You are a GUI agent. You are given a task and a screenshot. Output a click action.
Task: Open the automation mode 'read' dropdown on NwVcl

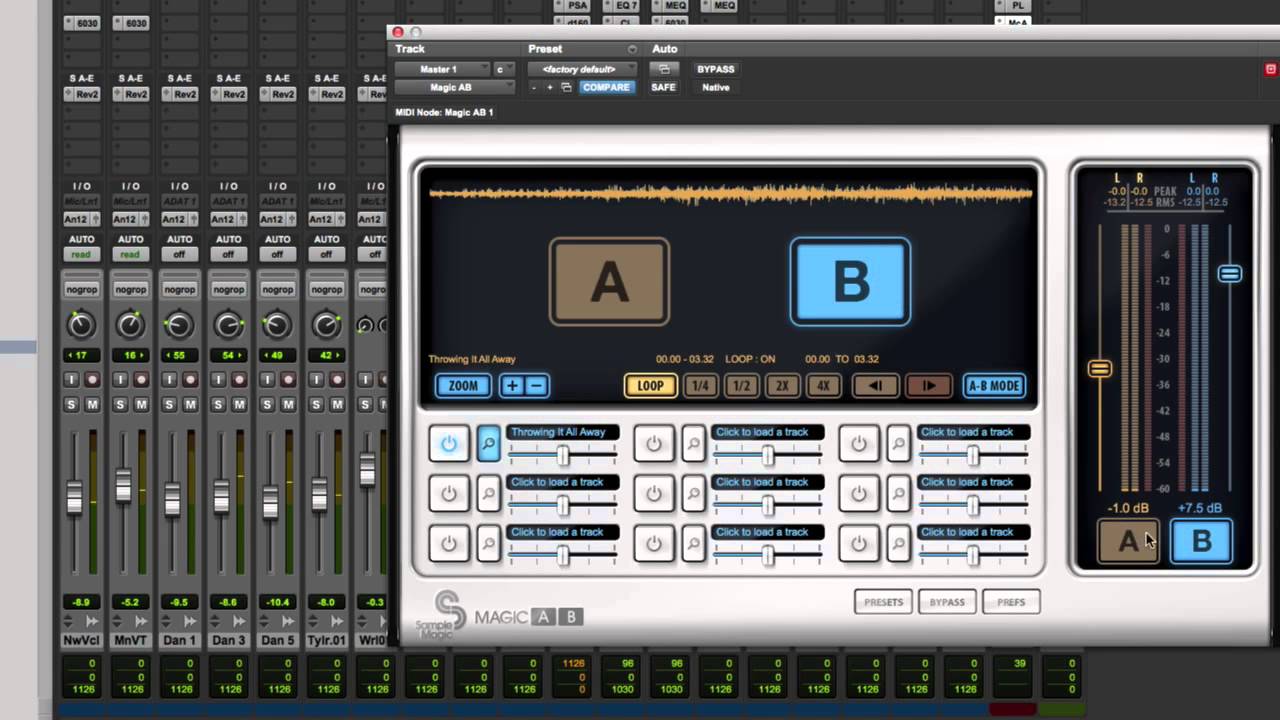tap(81, 255)
